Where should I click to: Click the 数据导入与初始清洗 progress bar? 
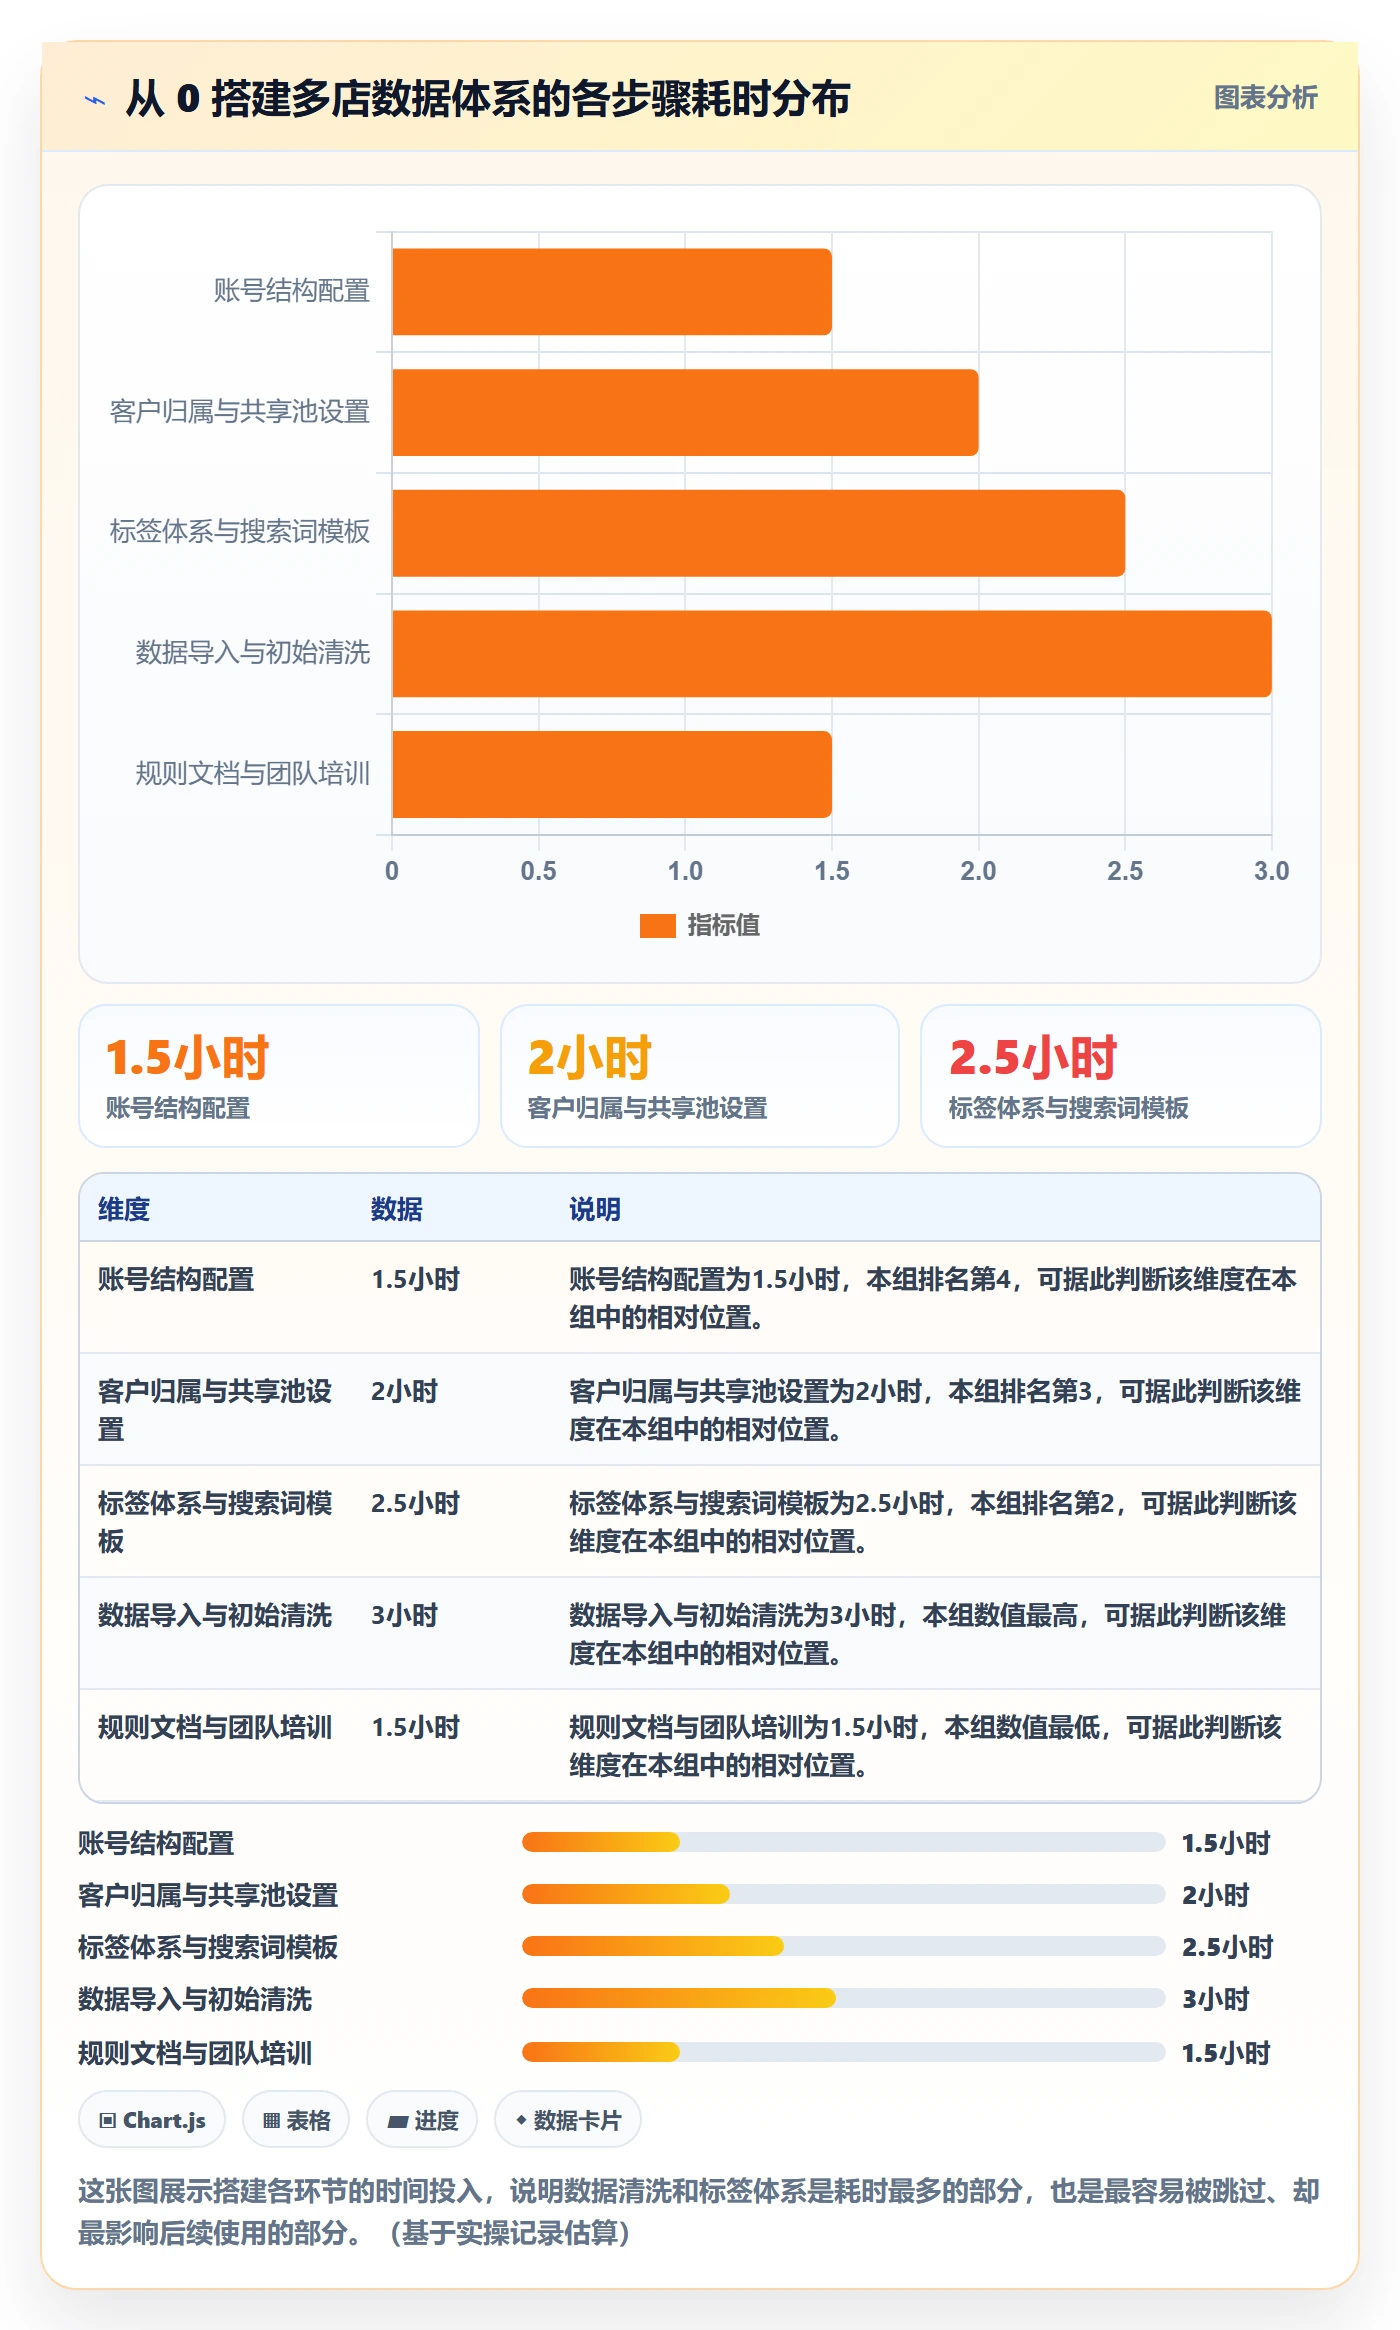coord(843,1998)
